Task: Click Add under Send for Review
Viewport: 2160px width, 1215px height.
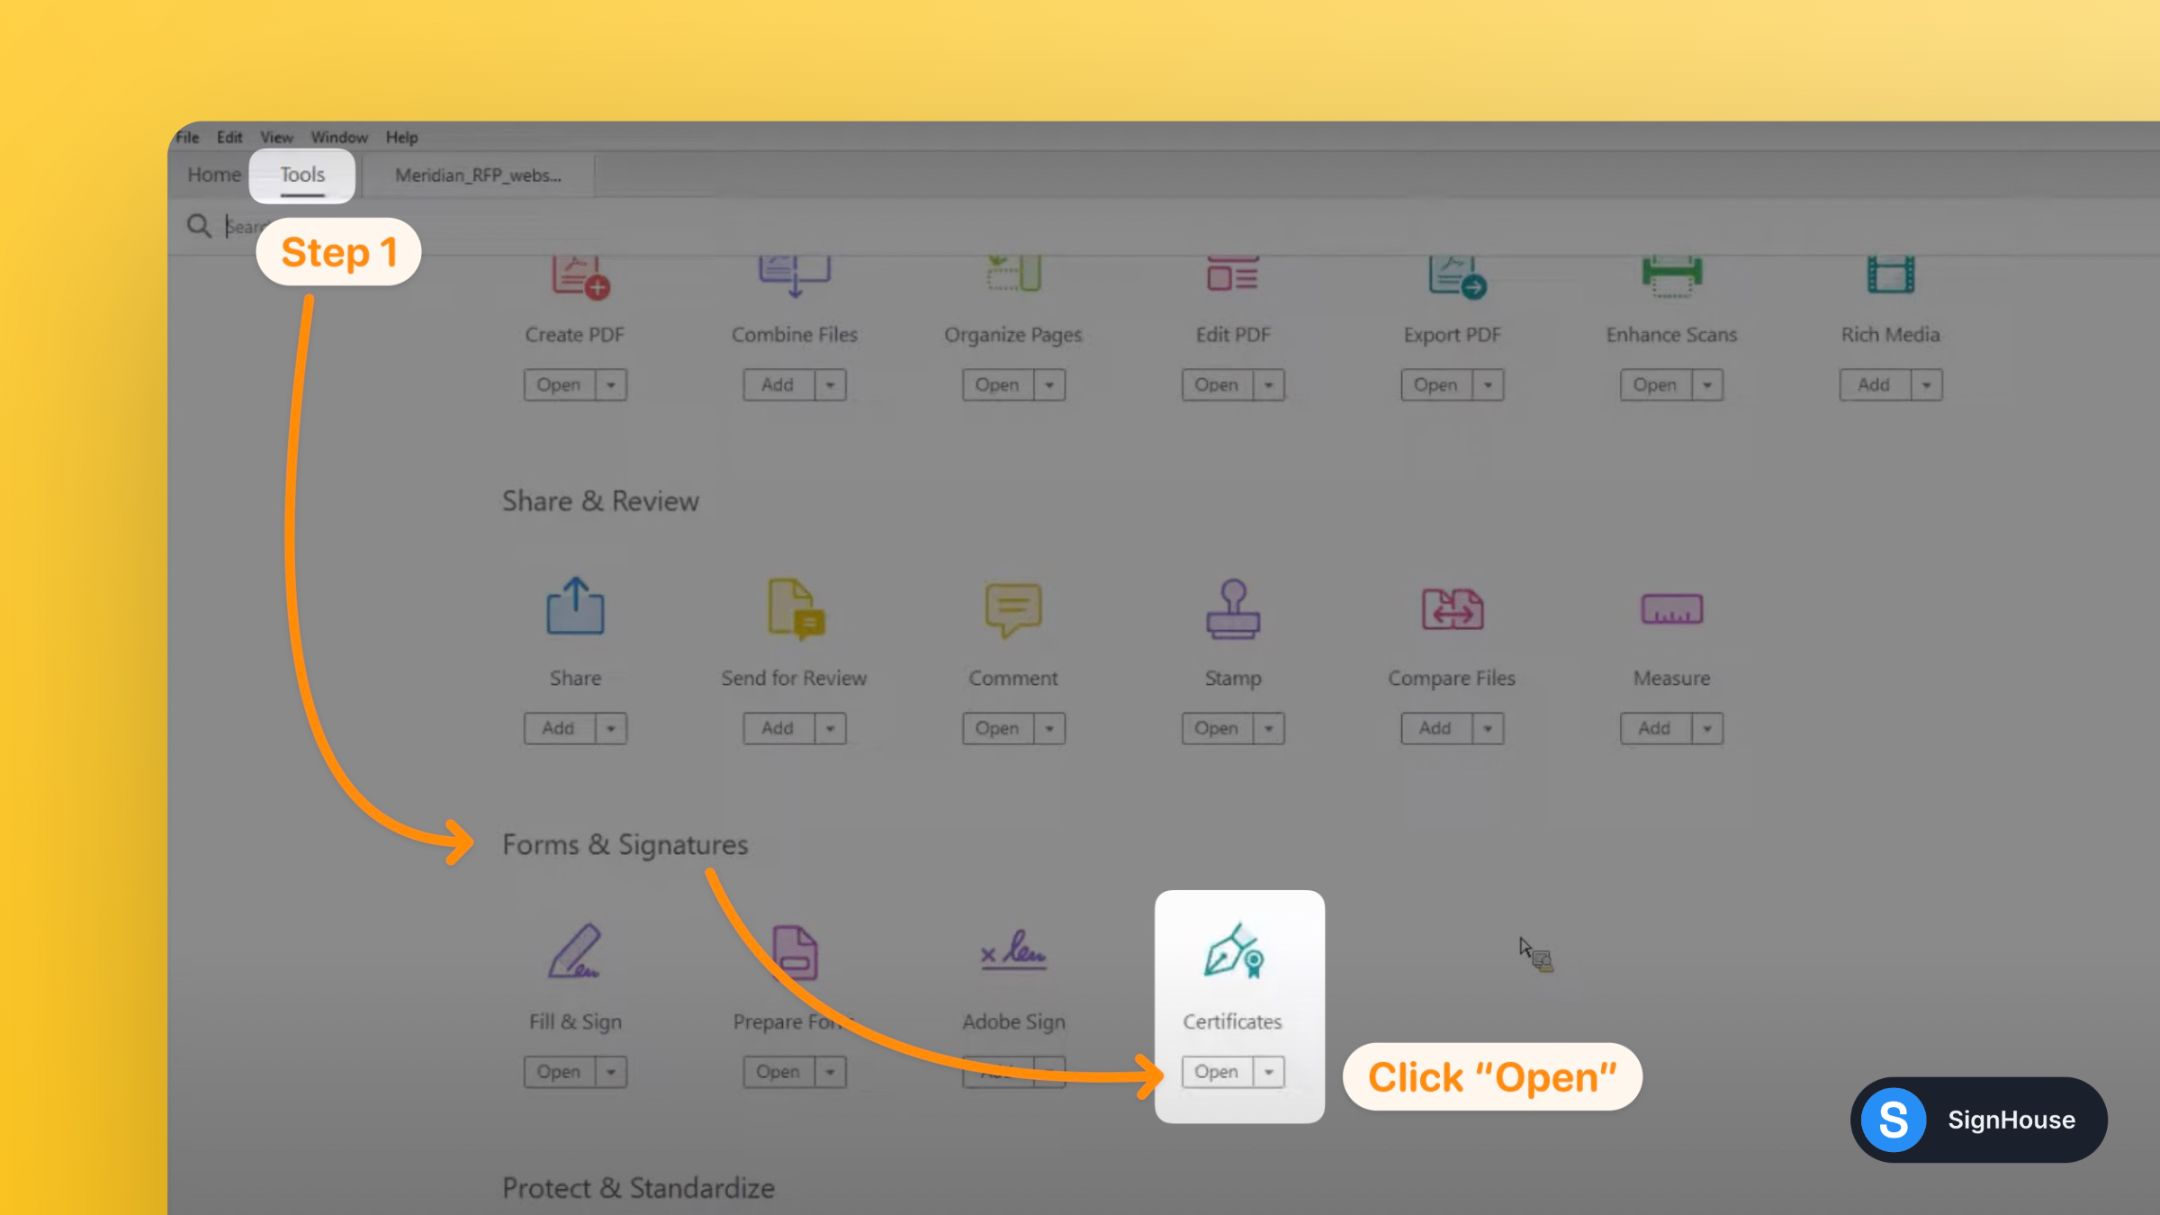Action: [779, 728]
